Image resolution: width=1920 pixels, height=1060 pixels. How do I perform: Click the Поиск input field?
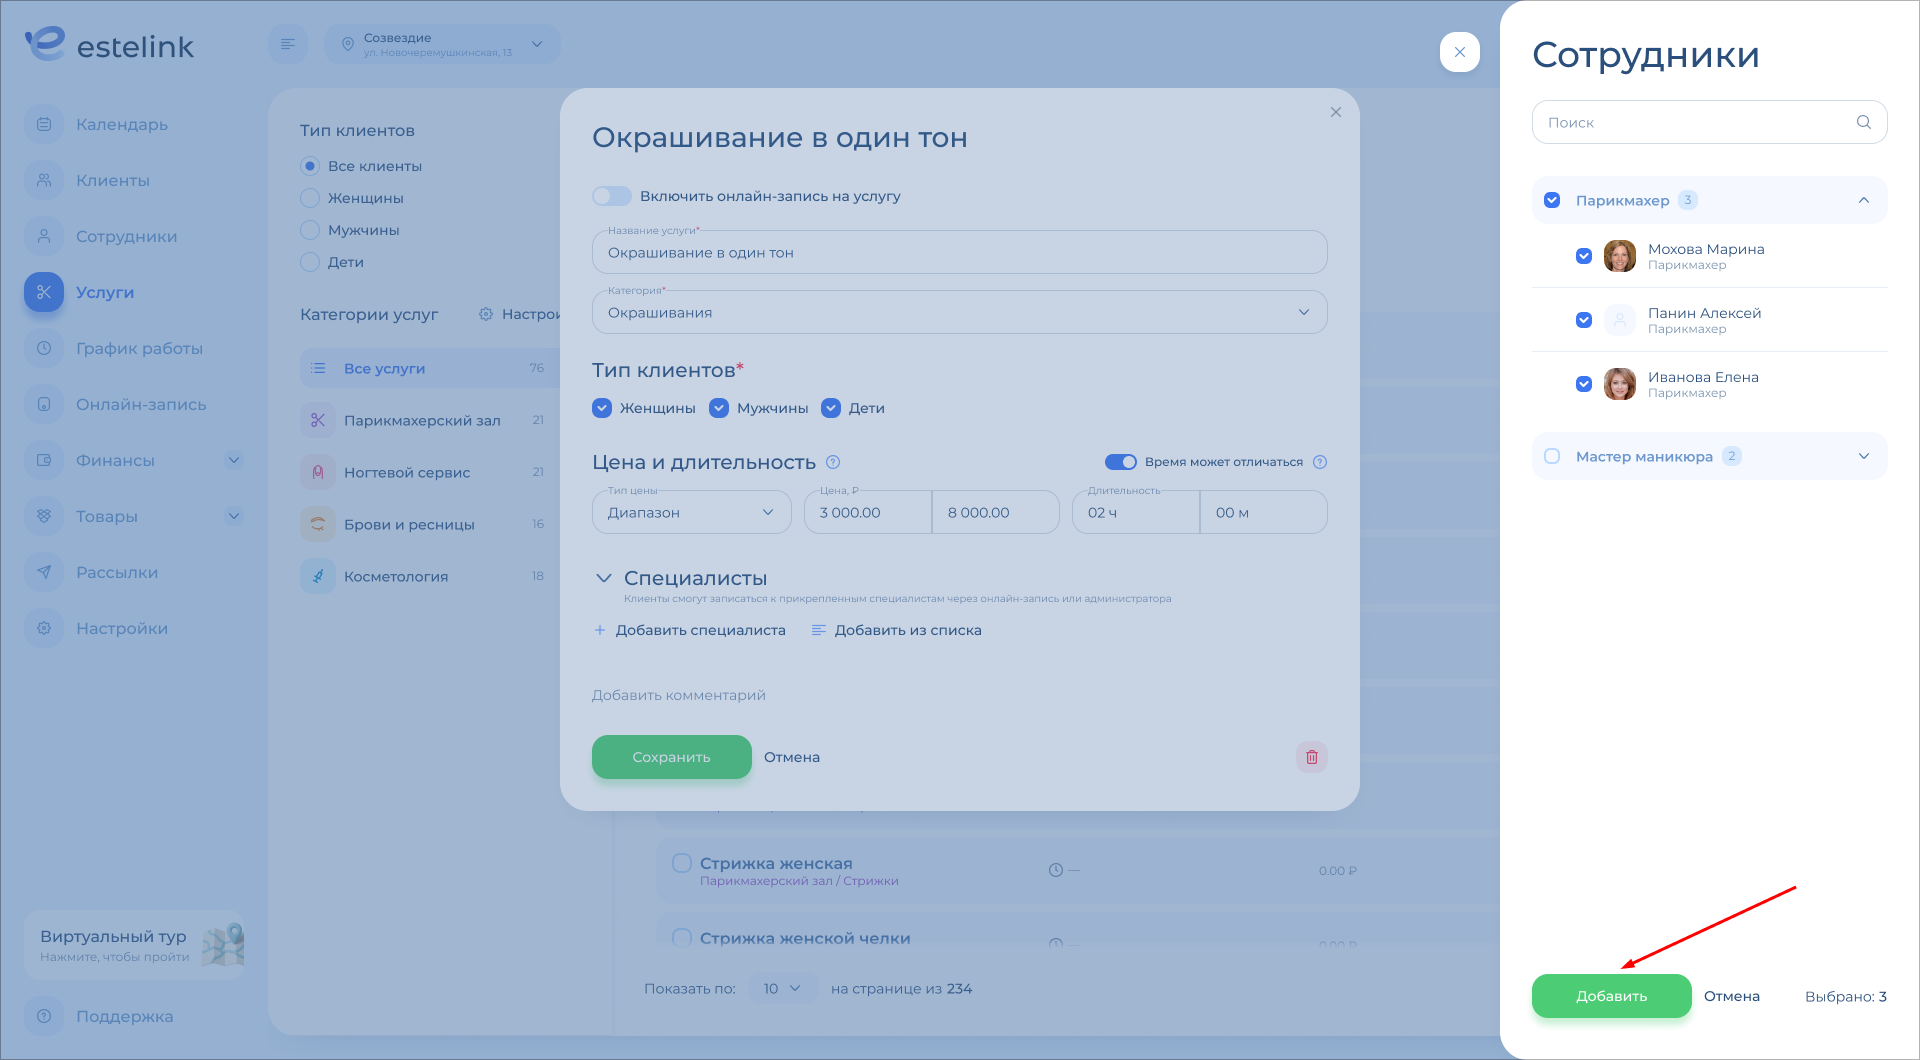click(x=1695, y=122)
